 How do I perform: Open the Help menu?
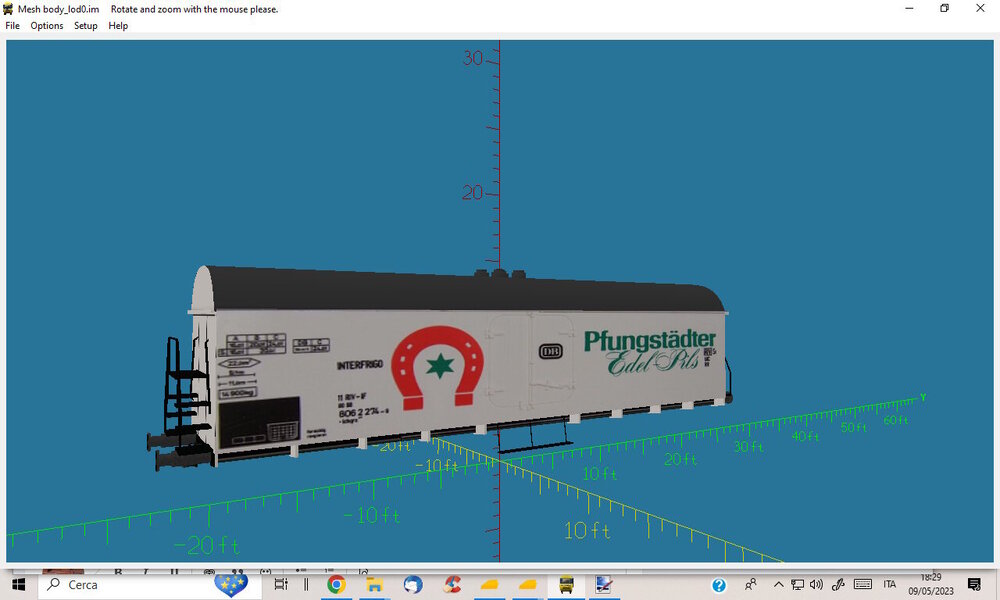tap(118, 26)
